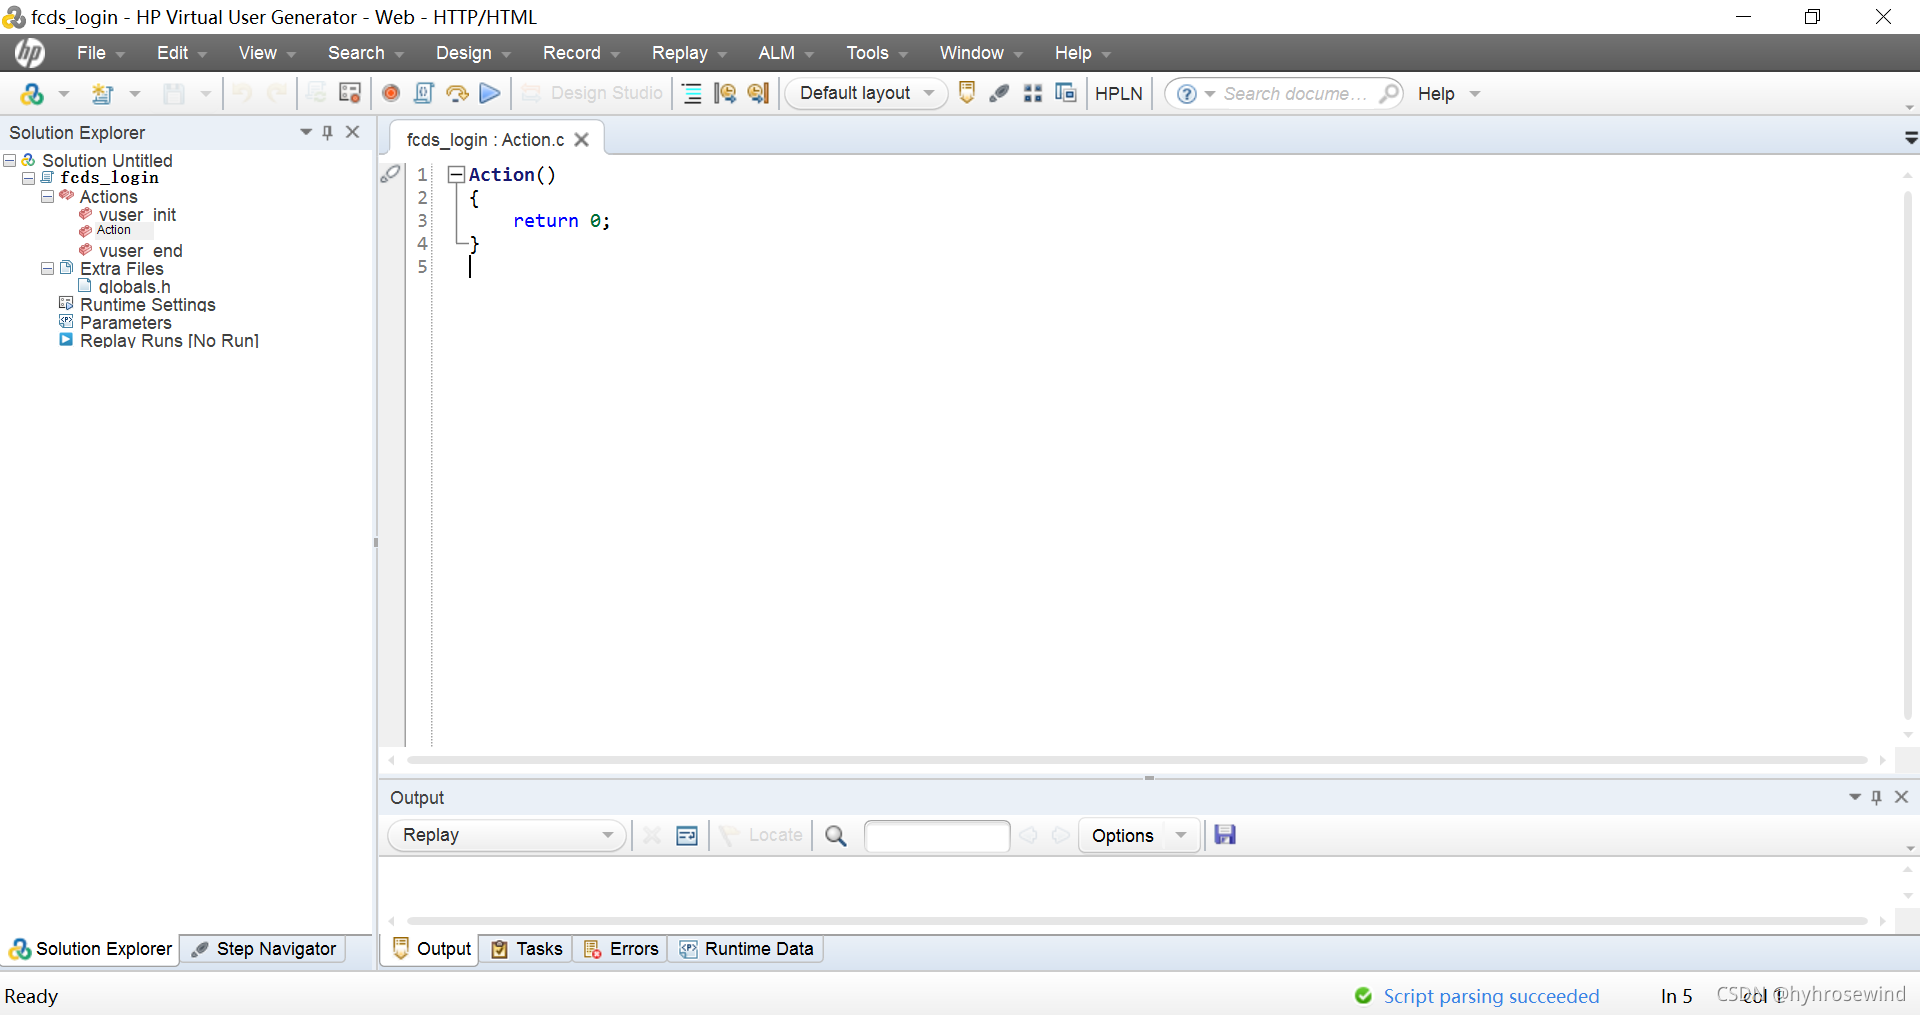Screen dimensions: 1920x1015
Task: Open the Design menu
Action: click(472, 53)
